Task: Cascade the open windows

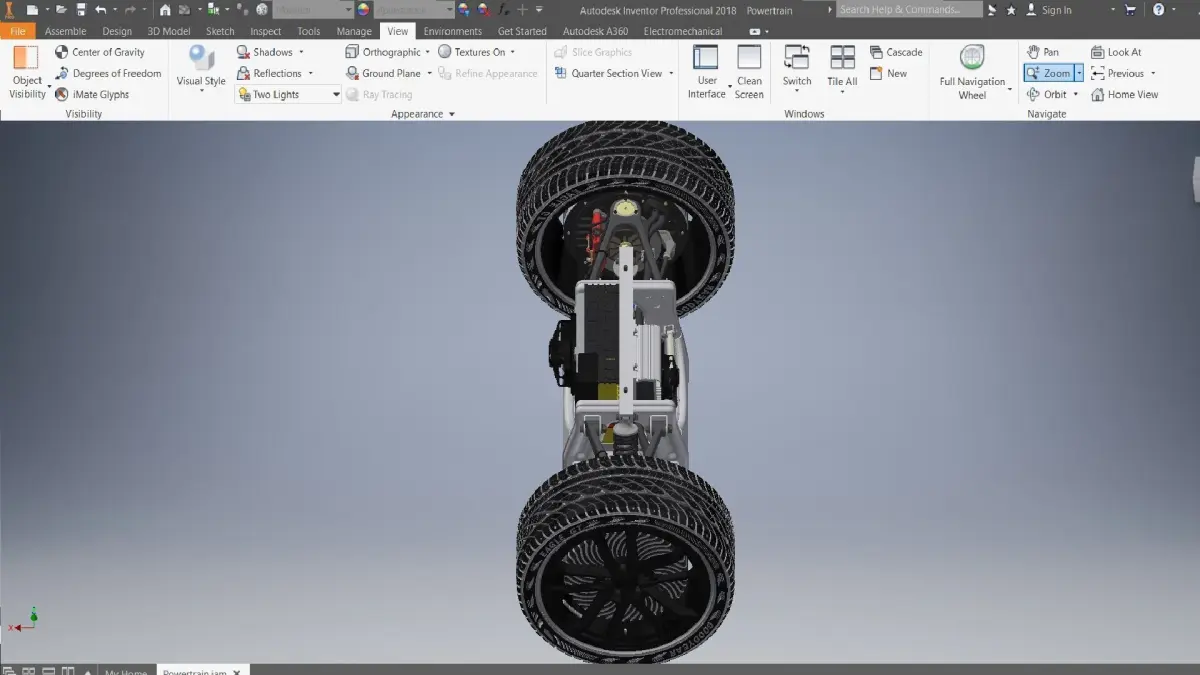Action: pos(896,52)
